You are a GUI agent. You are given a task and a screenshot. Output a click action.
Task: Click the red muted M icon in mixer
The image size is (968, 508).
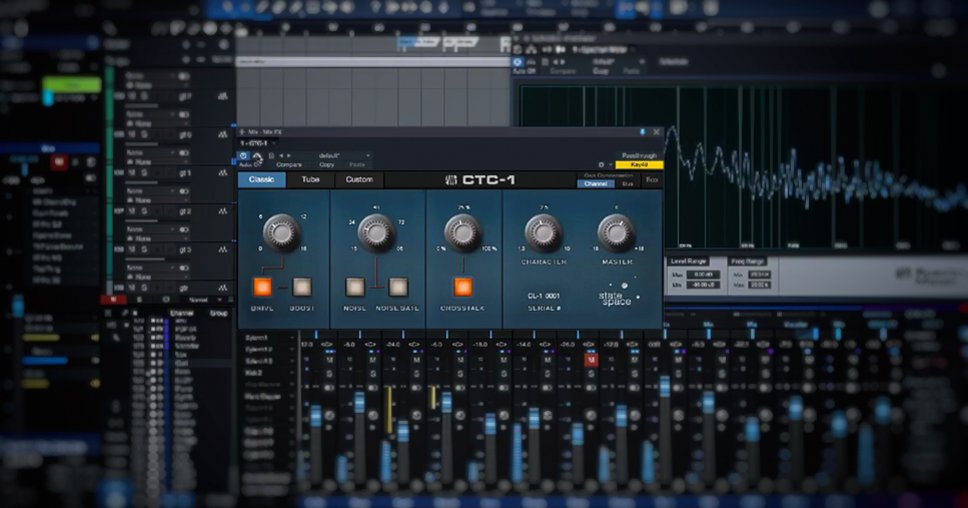(591, 359)
